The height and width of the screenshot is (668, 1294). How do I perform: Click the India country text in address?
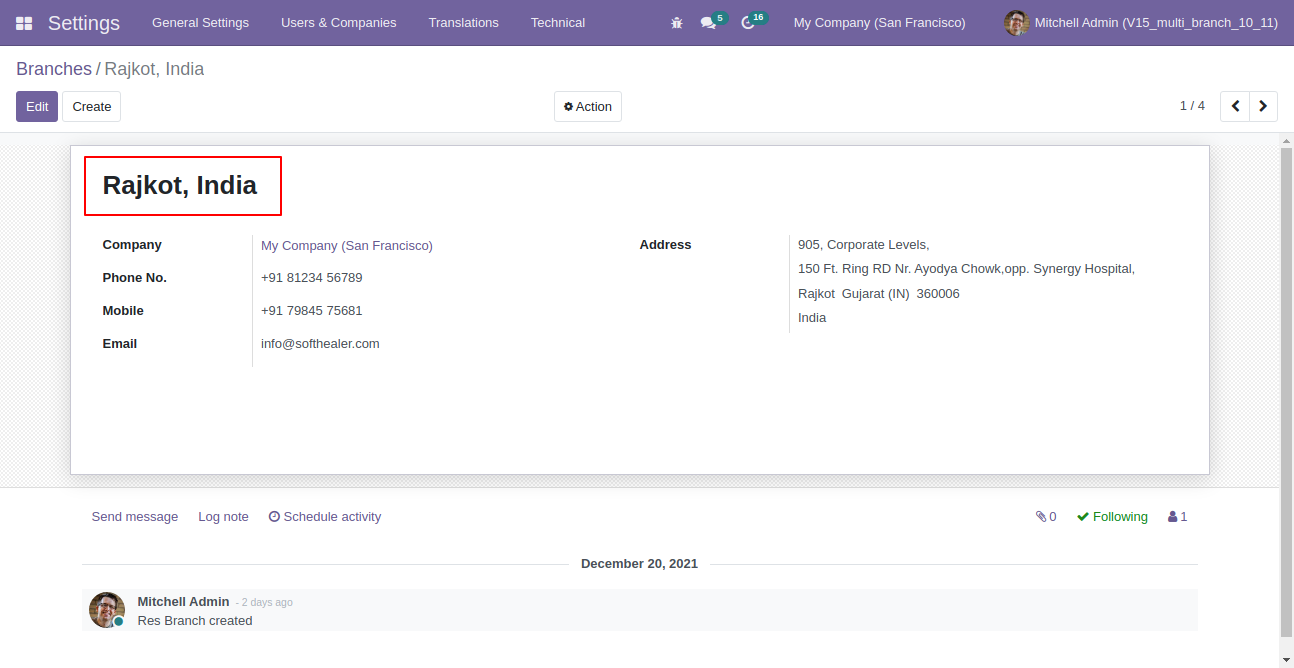pyautogui.click(x=812, y=318)
